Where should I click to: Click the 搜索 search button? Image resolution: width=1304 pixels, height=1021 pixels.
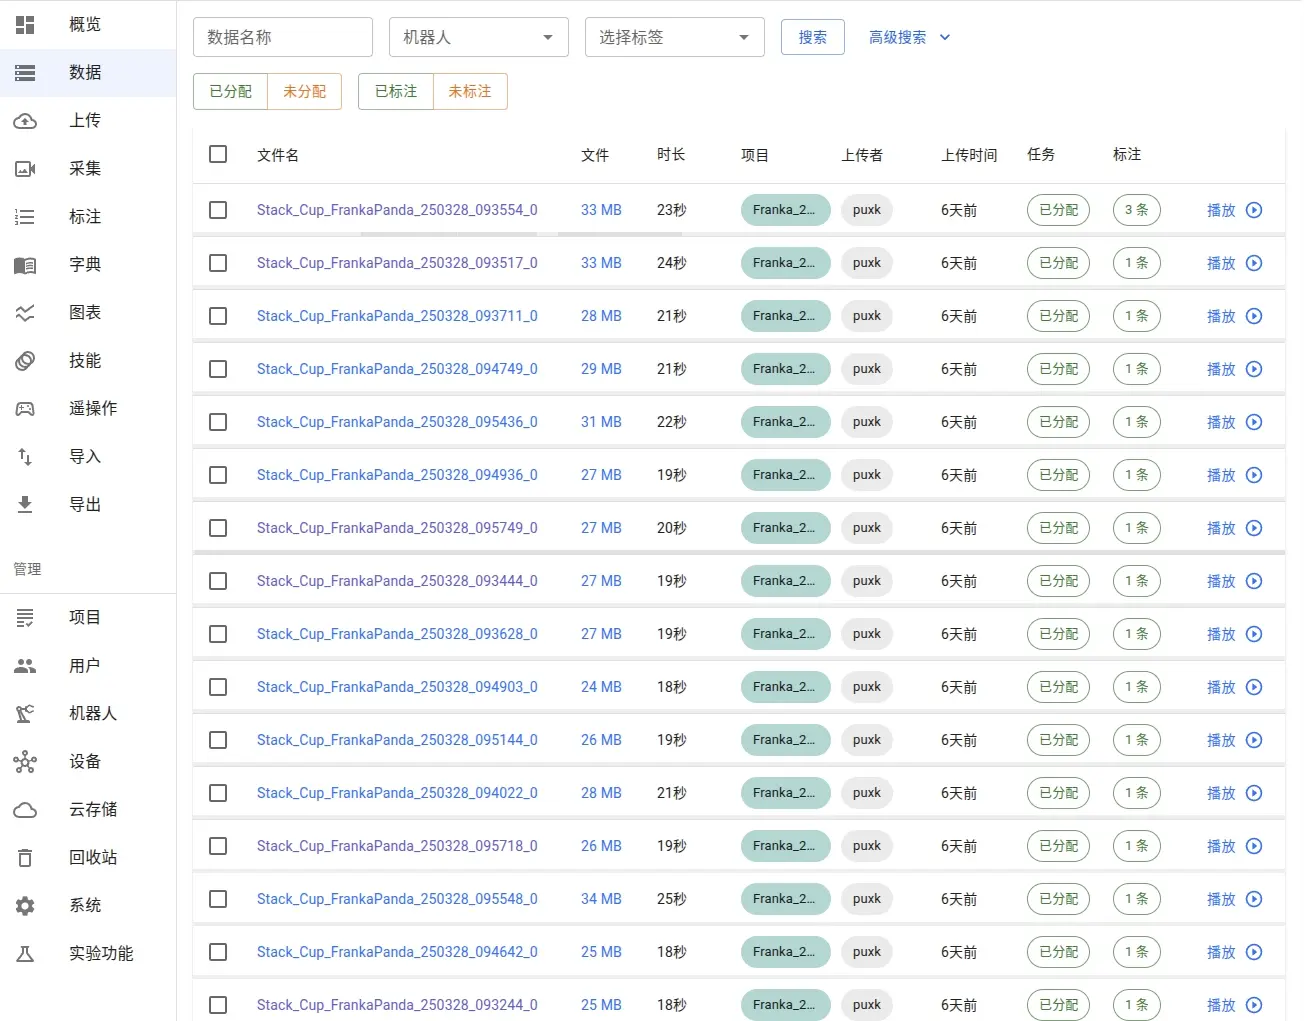pos(813,37)
